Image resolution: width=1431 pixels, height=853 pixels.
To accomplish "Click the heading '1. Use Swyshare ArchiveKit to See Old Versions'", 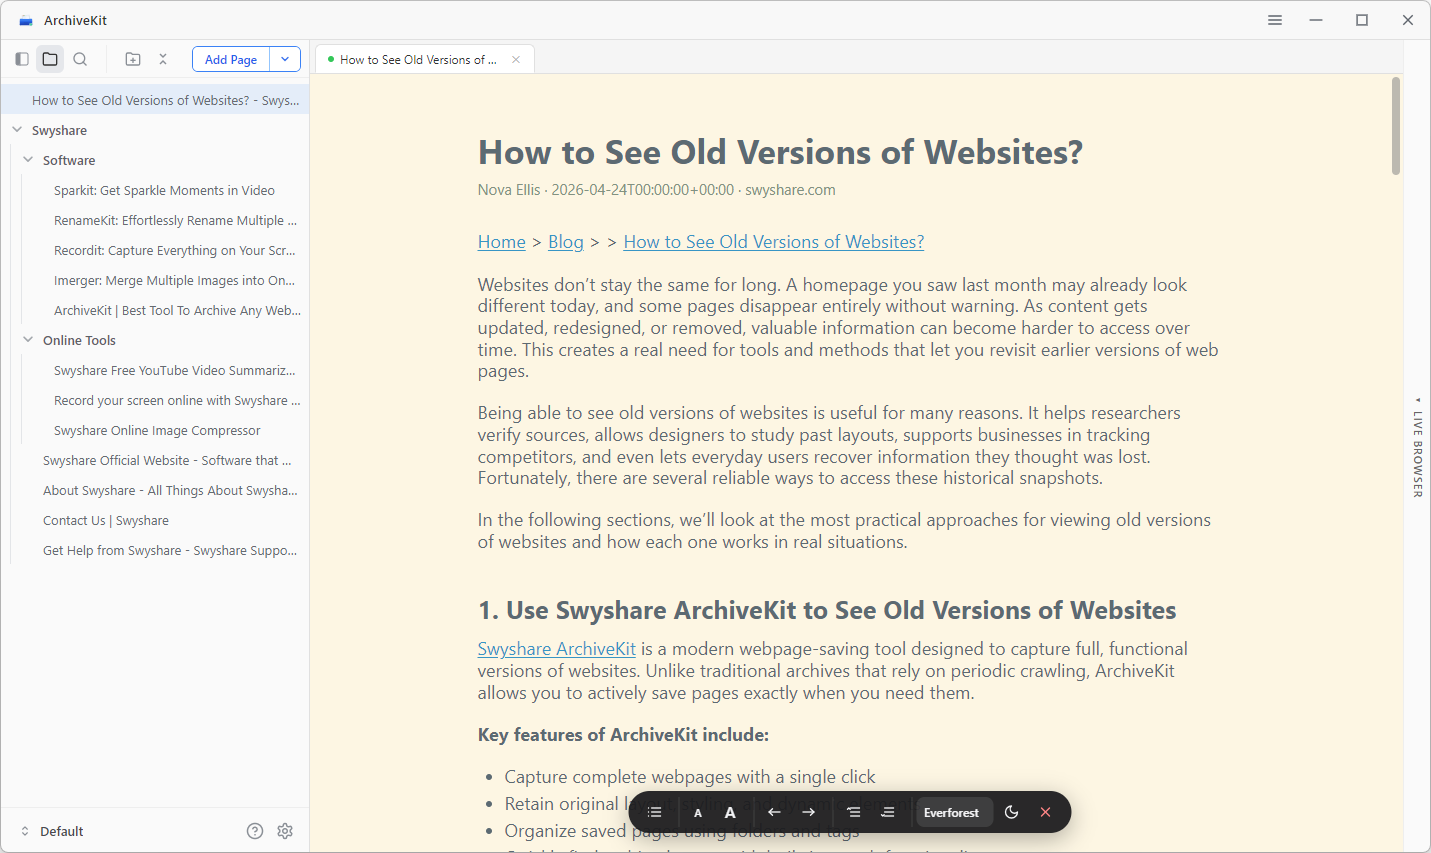I will pyautogui.click(x=827, y=610).
